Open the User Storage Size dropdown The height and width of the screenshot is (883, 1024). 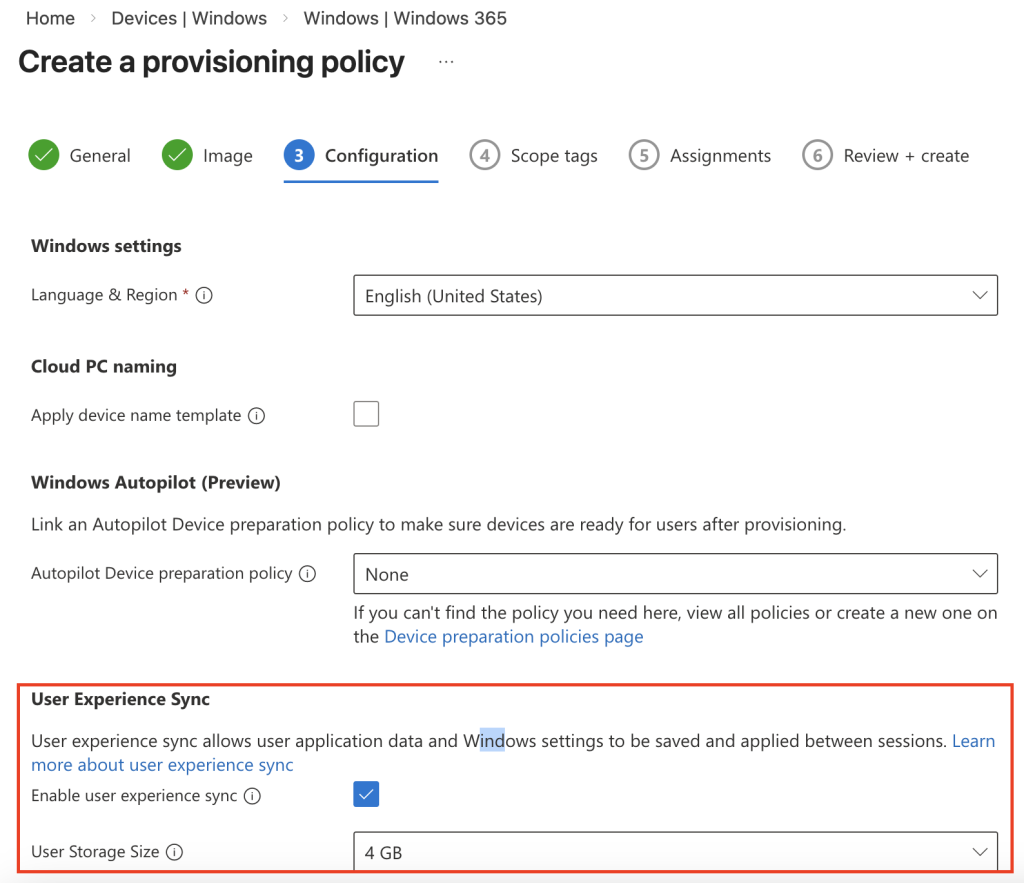(x=675, y=852)
